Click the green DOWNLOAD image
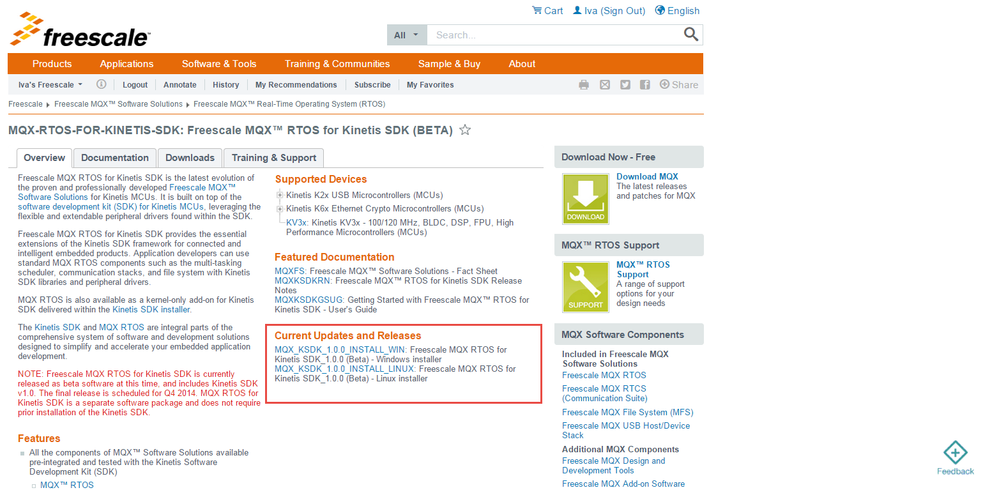 [585, 199]
